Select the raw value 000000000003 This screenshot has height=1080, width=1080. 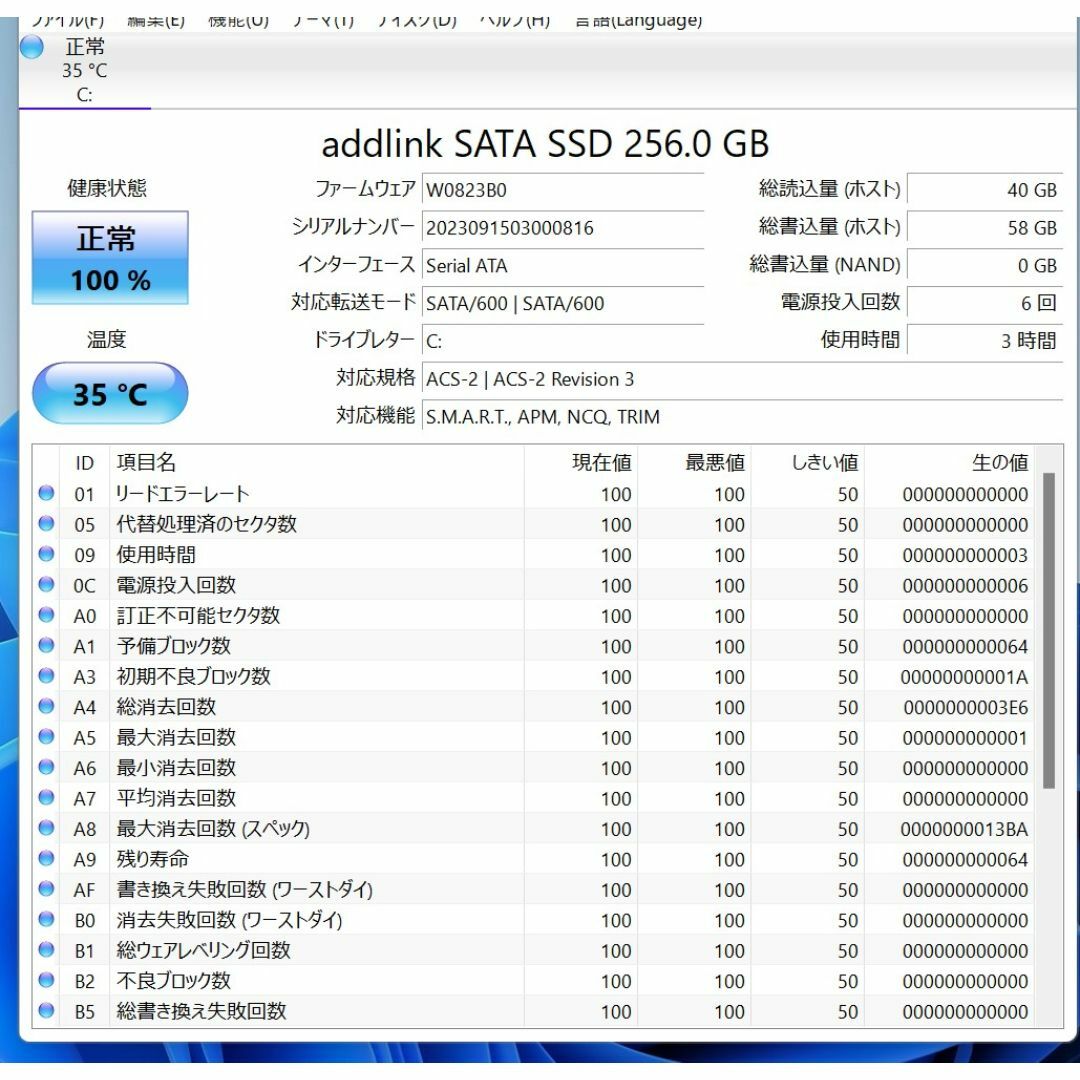965,555
